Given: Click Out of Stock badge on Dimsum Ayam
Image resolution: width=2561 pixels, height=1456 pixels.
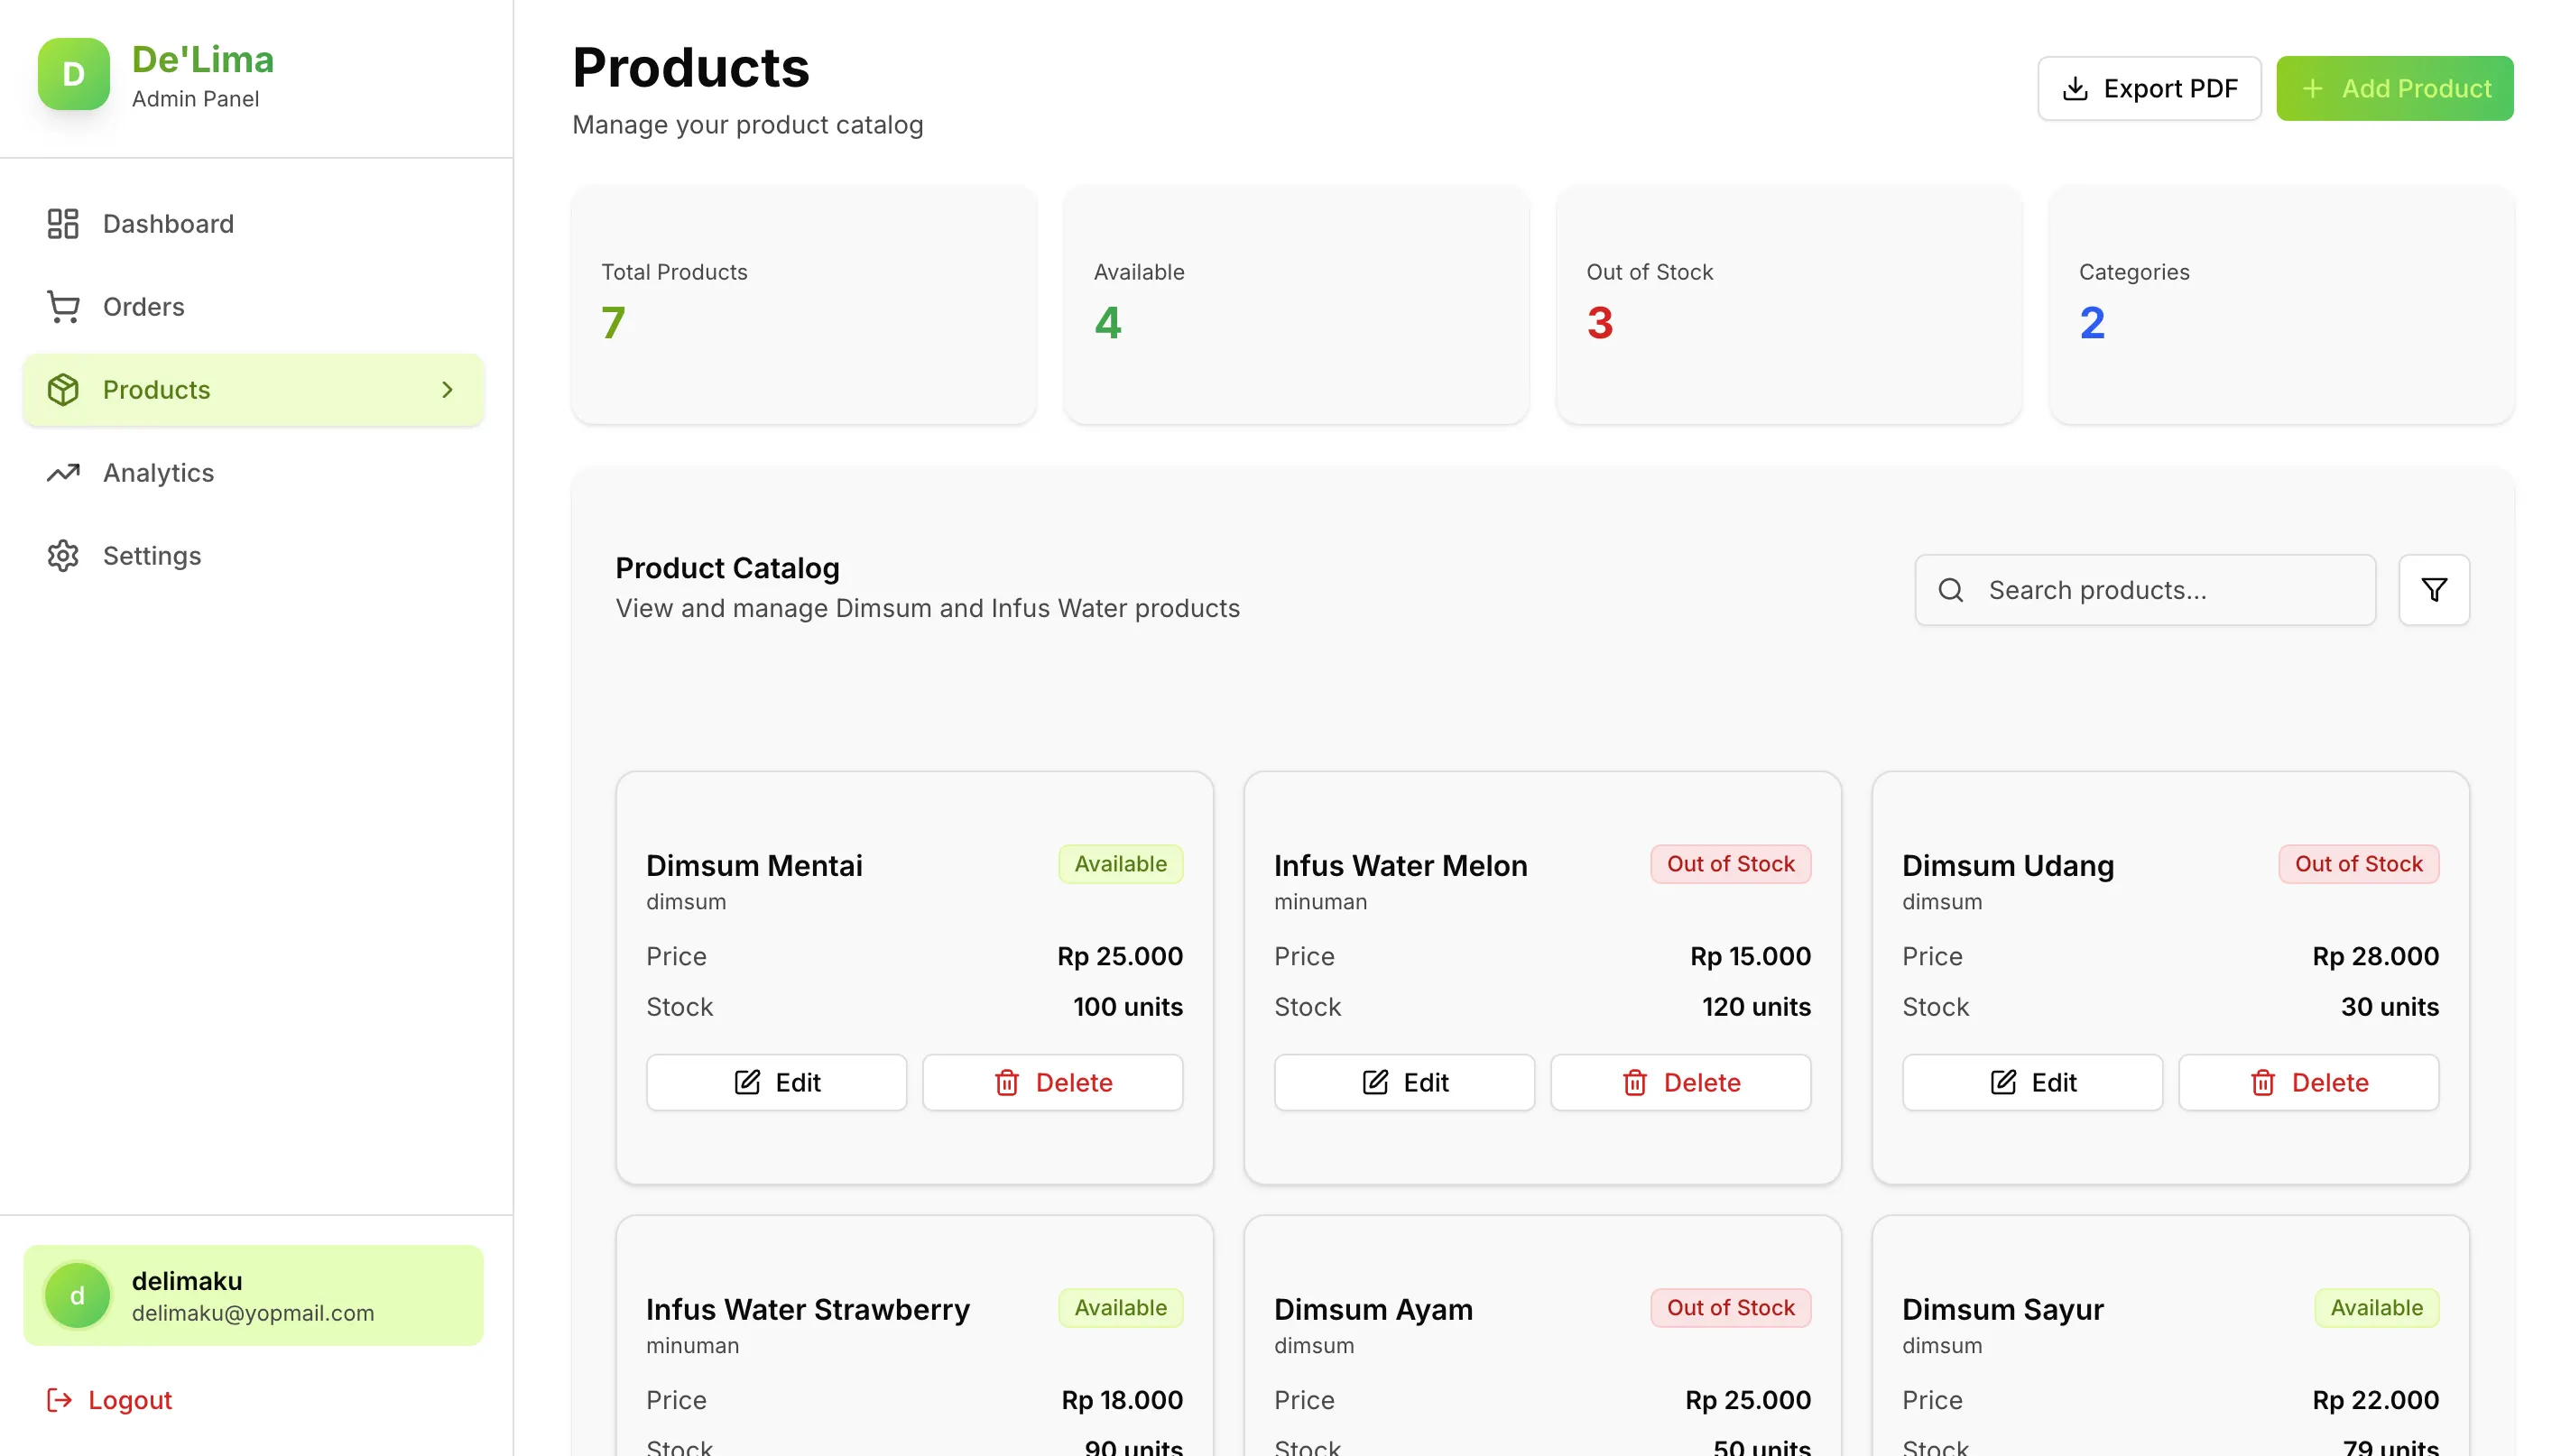Looking at the screenshot, I should pos(1731,1308).
